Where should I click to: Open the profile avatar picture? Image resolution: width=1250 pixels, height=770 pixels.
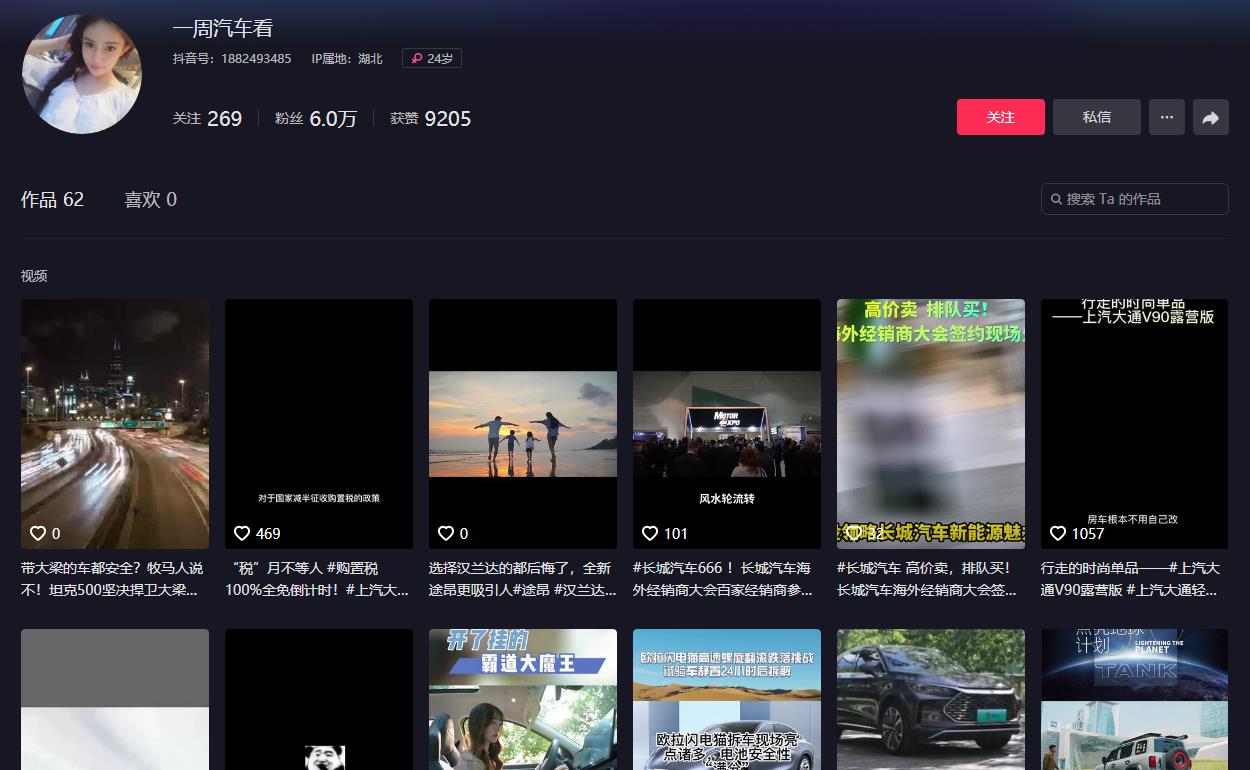82,74
